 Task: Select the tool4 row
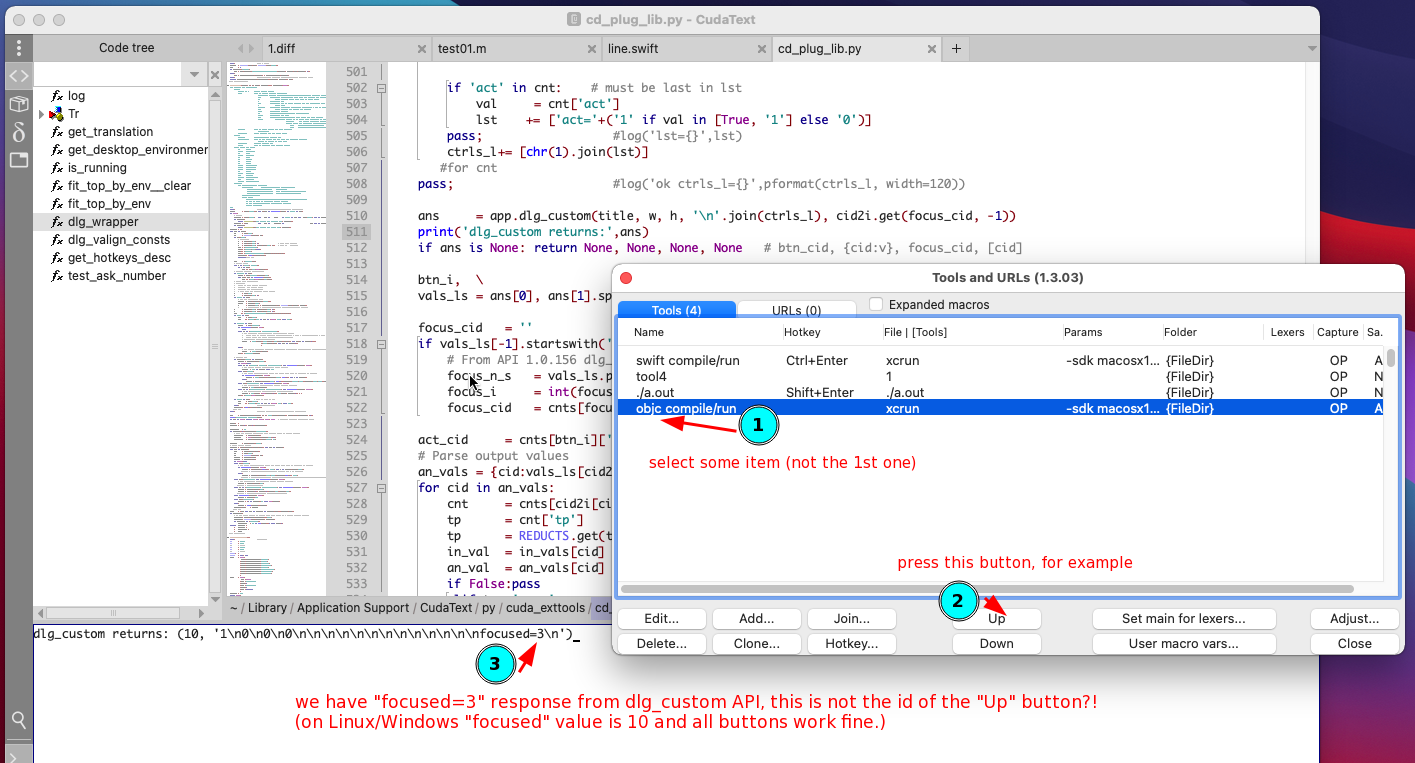[x=1000, y=376]
